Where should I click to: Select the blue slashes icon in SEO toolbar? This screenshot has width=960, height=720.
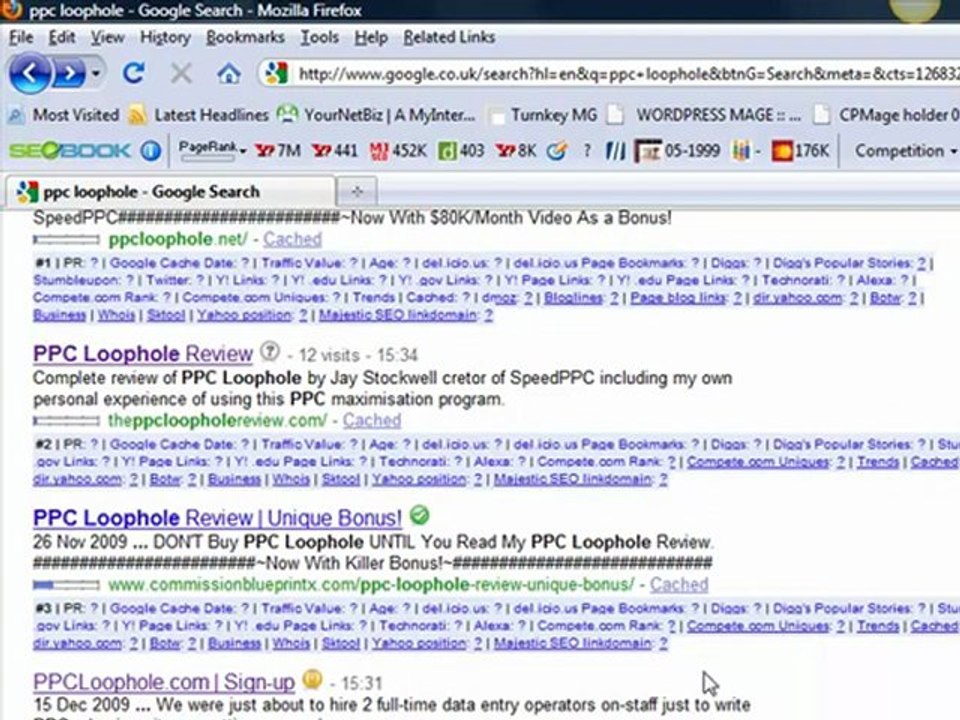pos(615,151)
